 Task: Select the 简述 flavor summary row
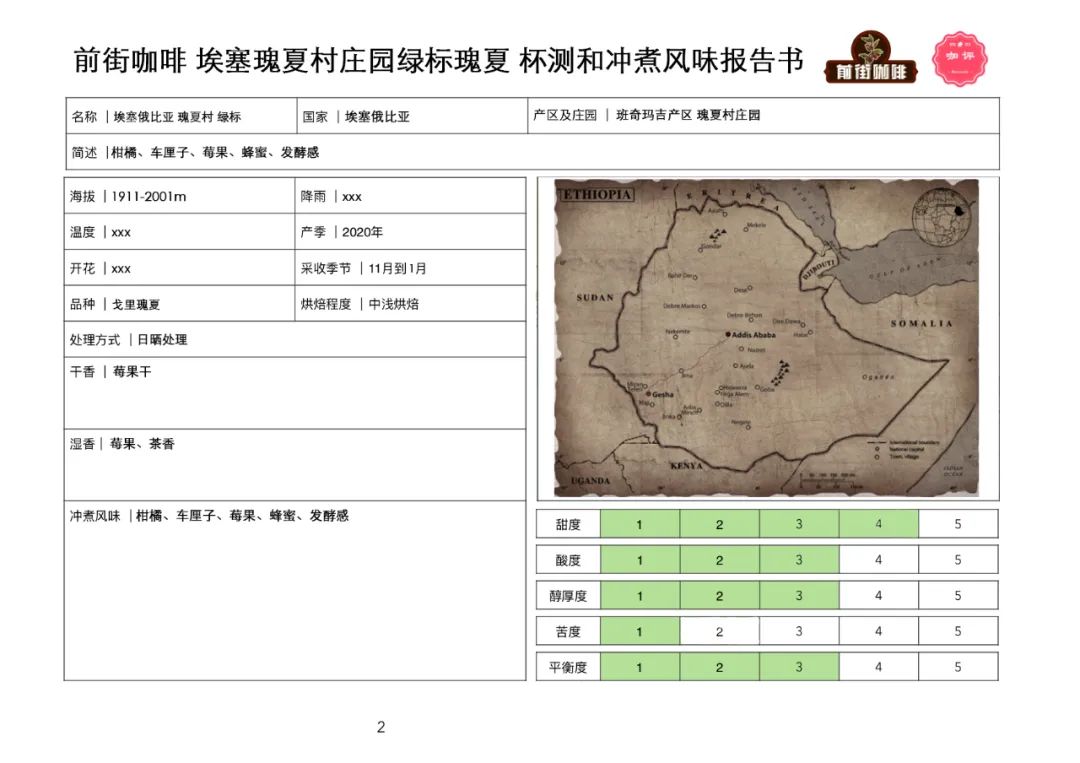532,151
